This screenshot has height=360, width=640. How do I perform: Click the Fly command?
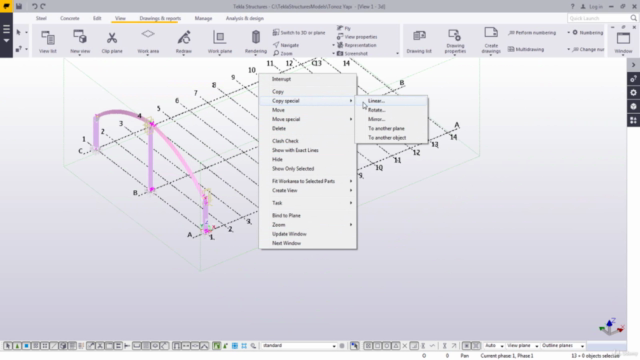(344, 28)
